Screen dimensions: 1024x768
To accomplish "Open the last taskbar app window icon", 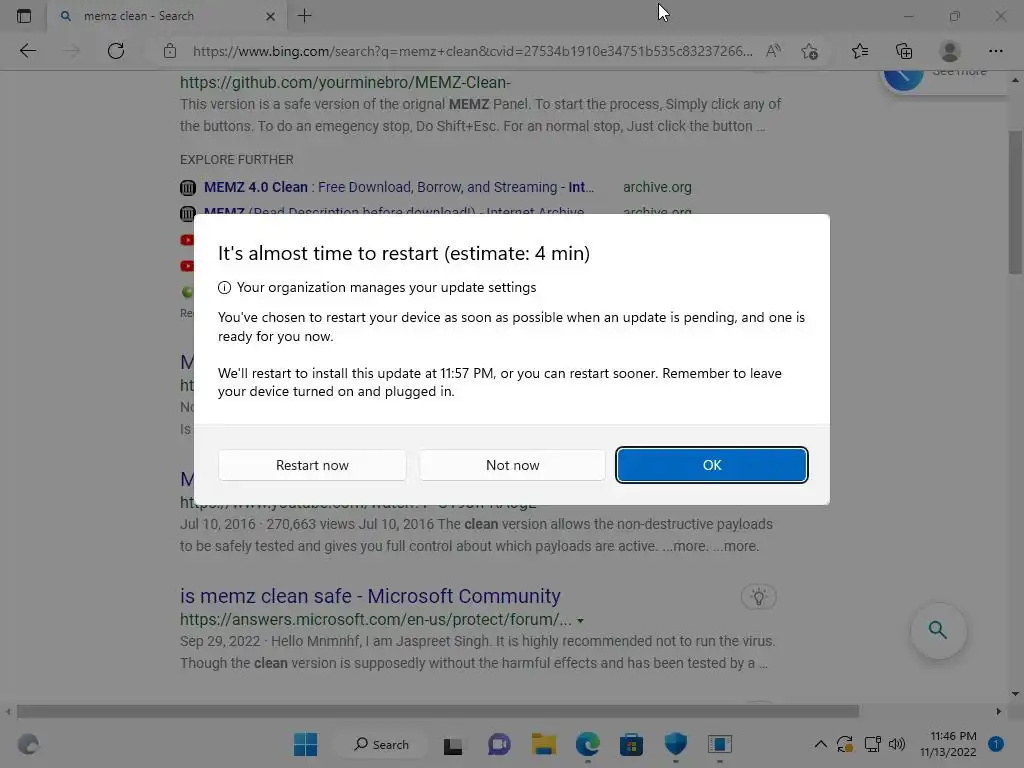I will (x=720, y=744).
